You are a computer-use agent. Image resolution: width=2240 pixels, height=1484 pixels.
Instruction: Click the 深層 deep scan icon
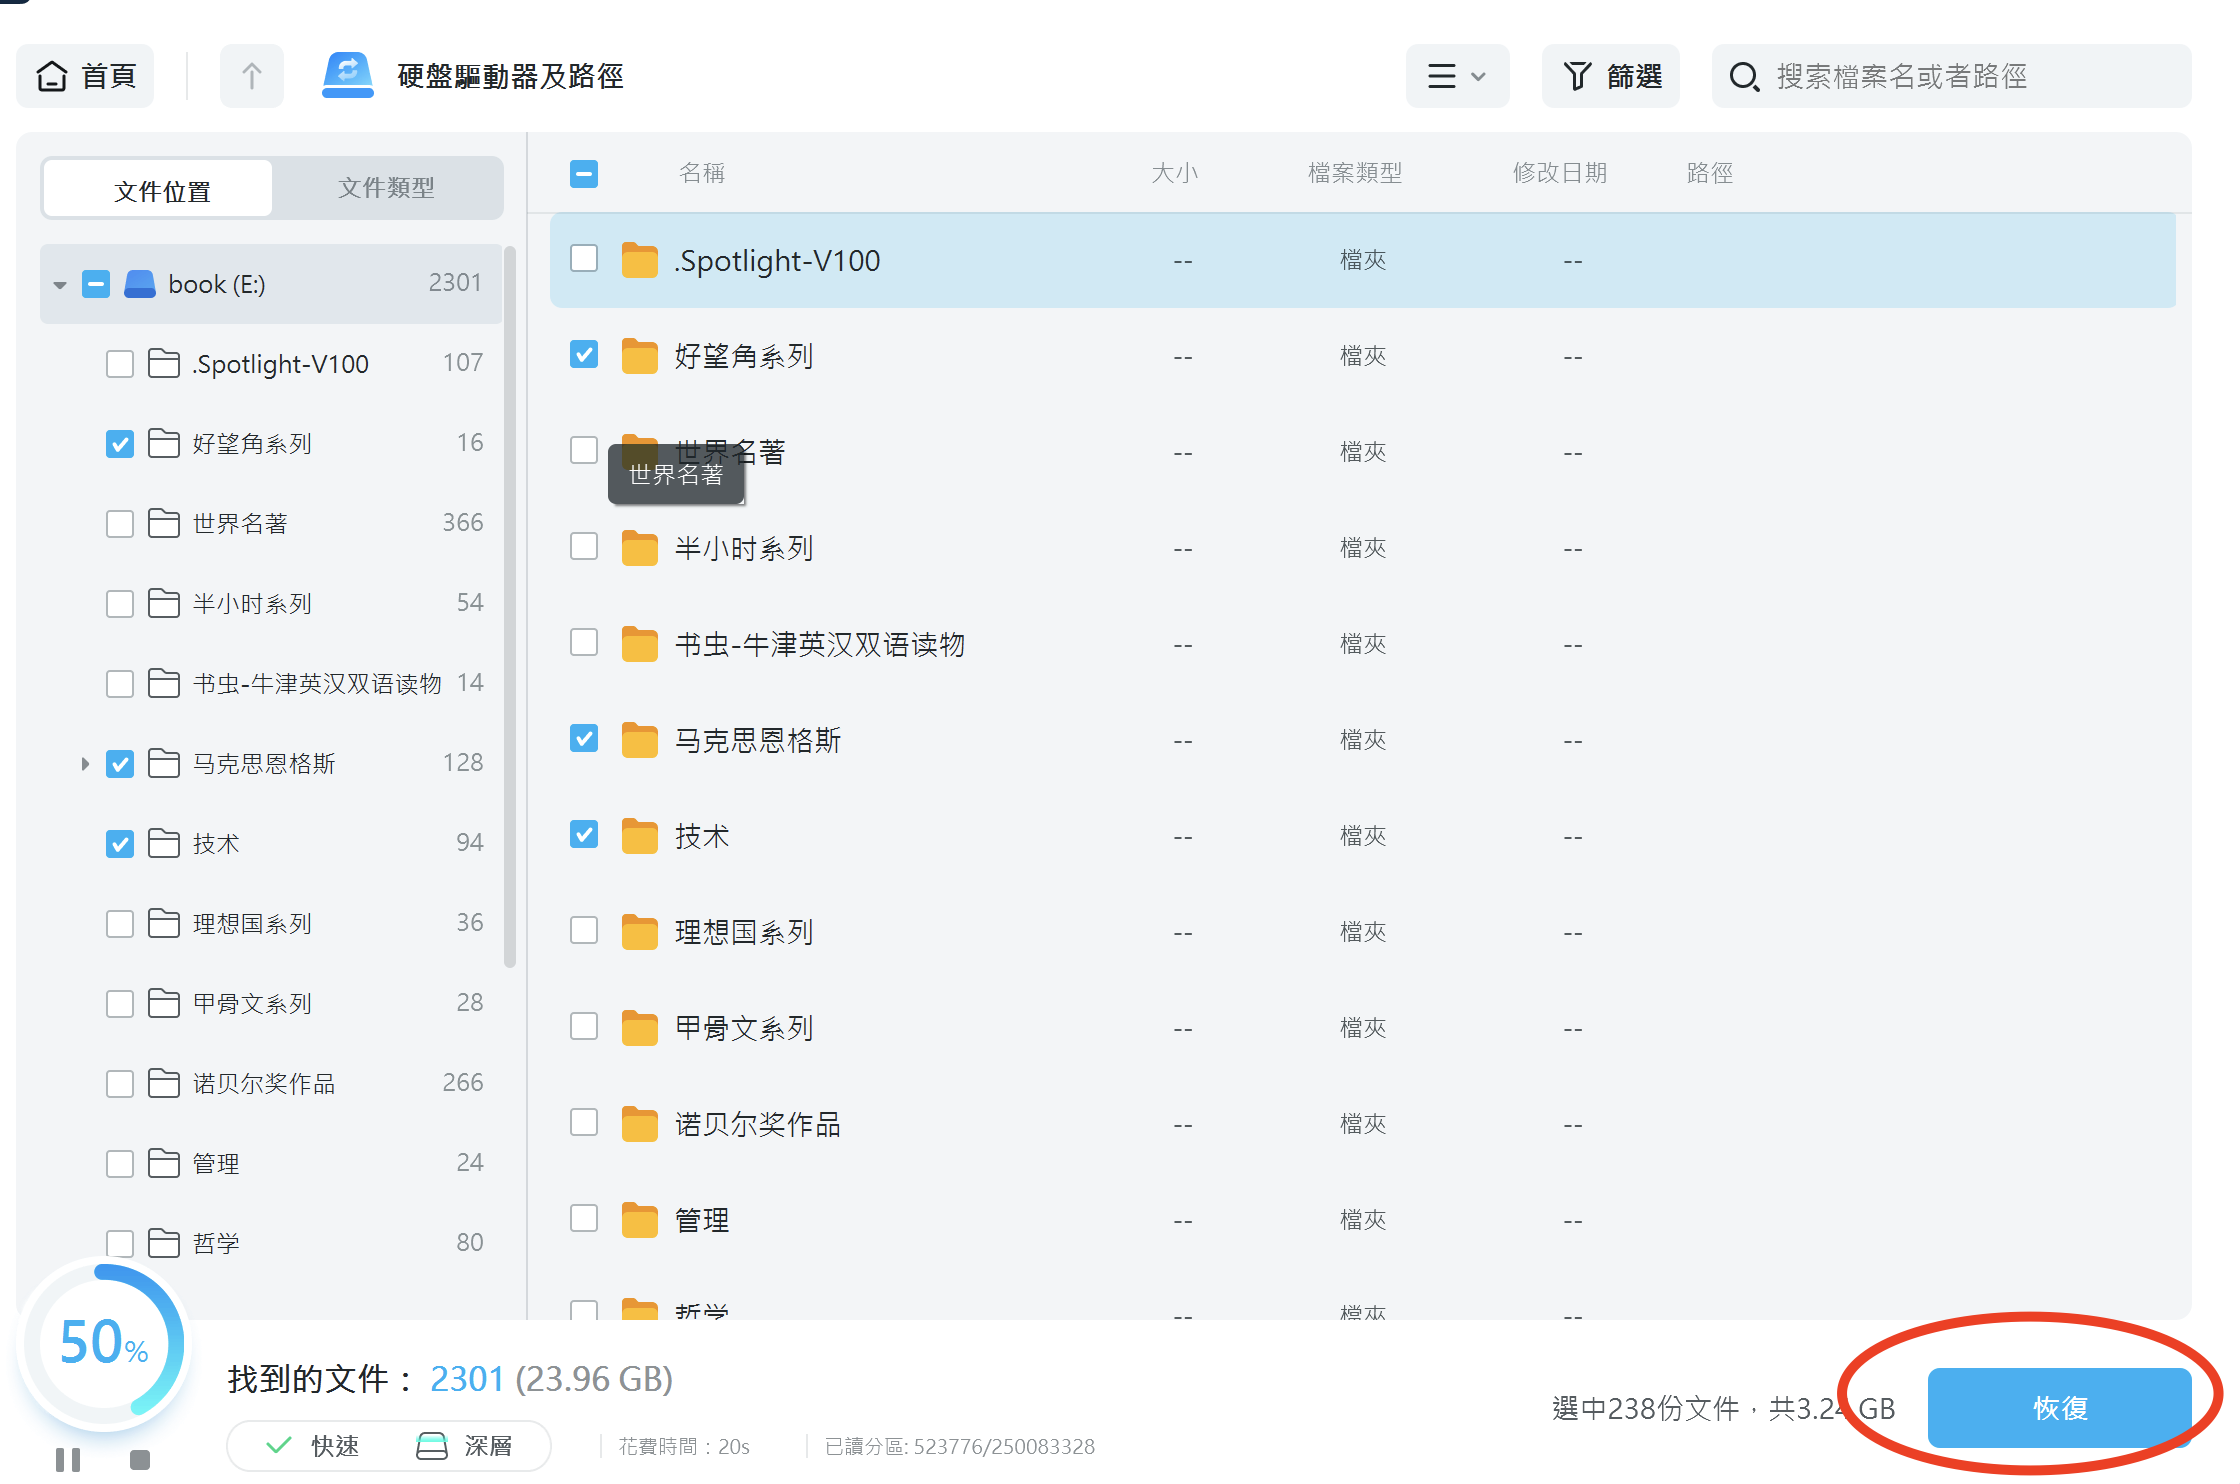click(x=432, y=1446)
